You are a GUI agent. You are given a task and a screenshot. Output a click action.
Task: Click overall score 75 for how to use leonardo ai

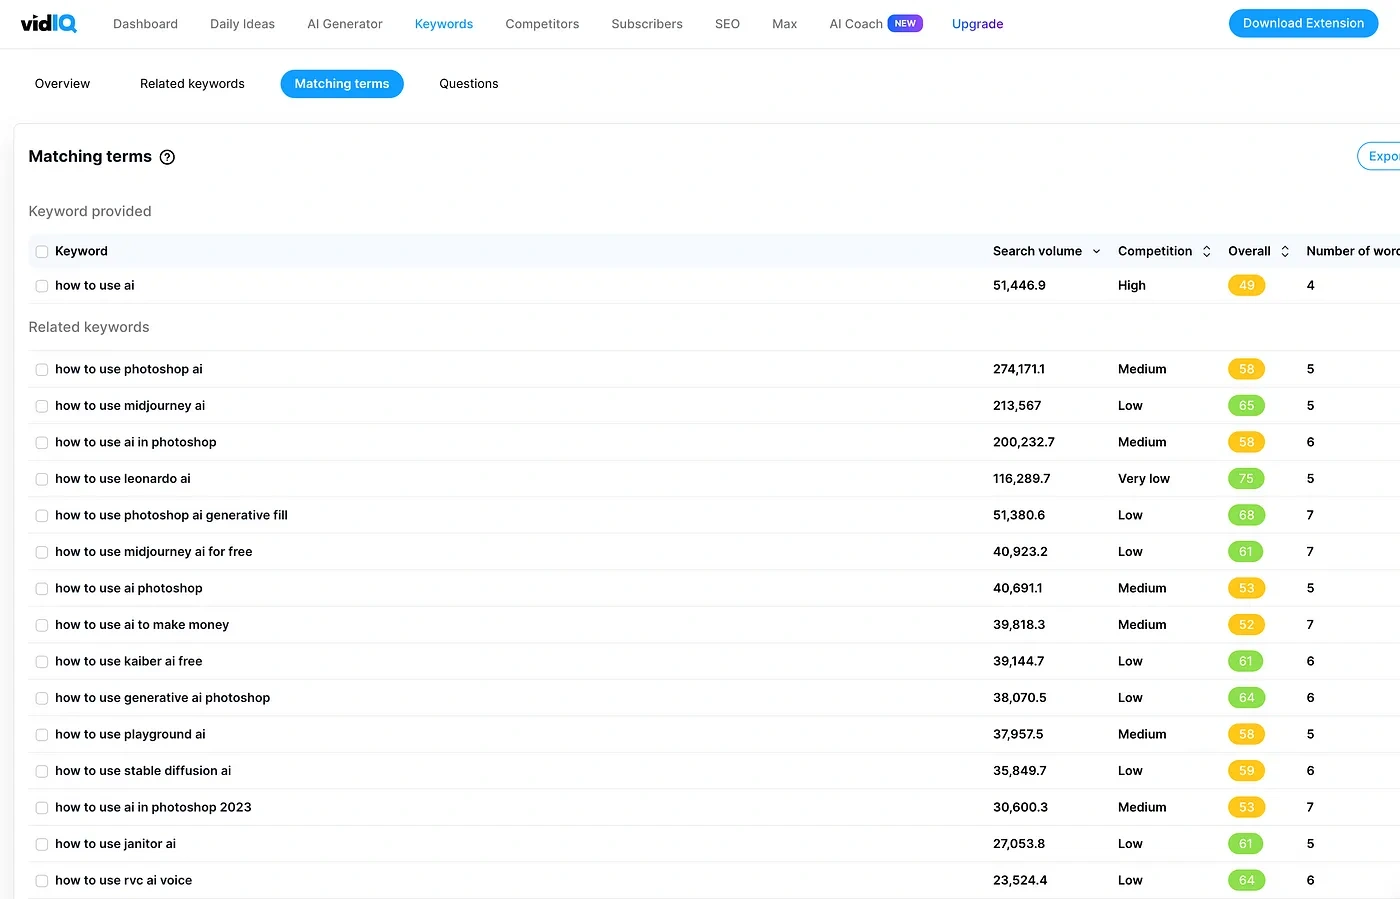(1246, 478)
